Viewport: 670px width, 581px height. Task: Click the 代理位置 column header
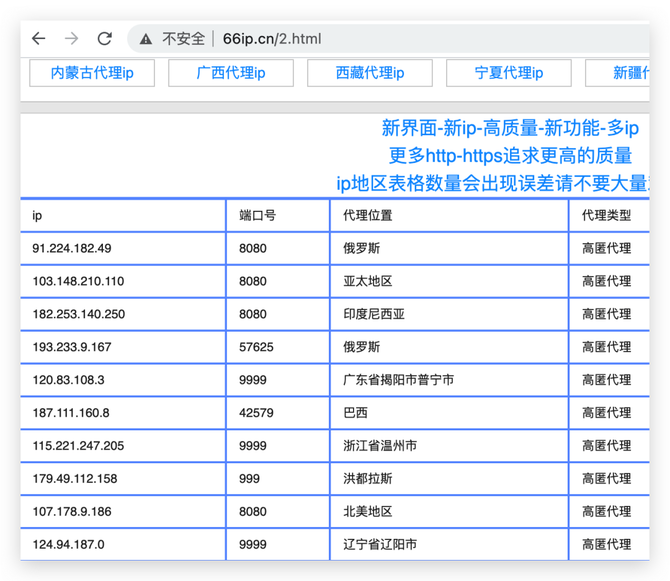click(x=367, y=215)
